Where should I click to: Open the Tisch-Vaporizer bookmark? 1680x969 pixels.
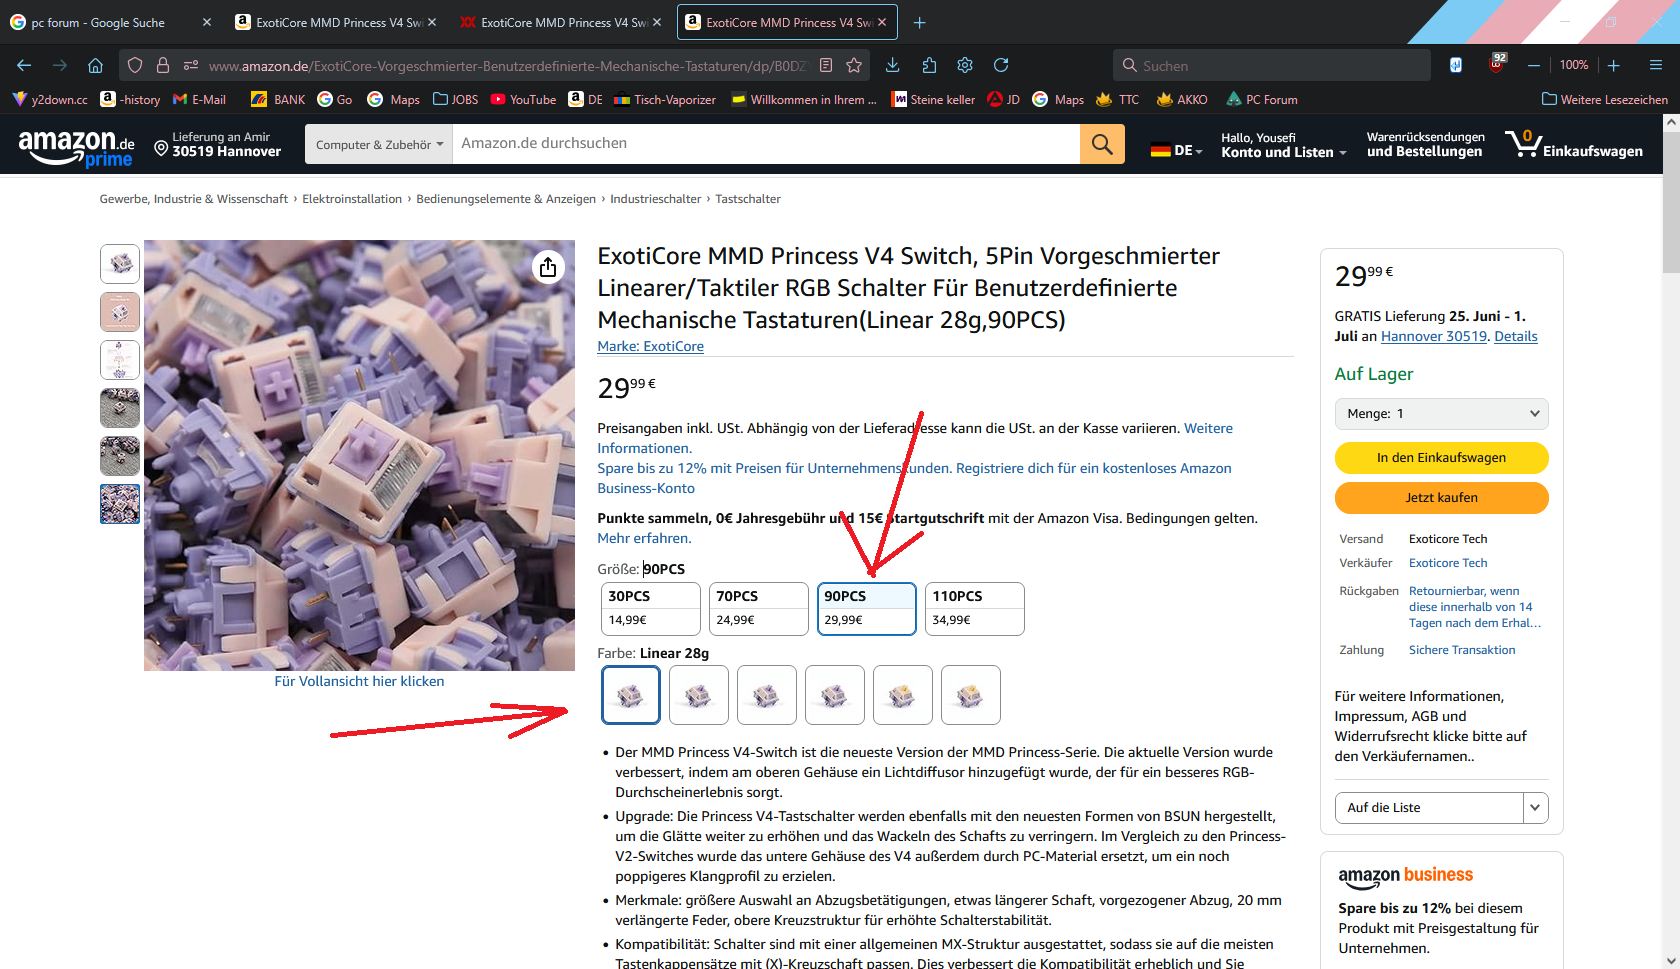[x=665, y=99]
